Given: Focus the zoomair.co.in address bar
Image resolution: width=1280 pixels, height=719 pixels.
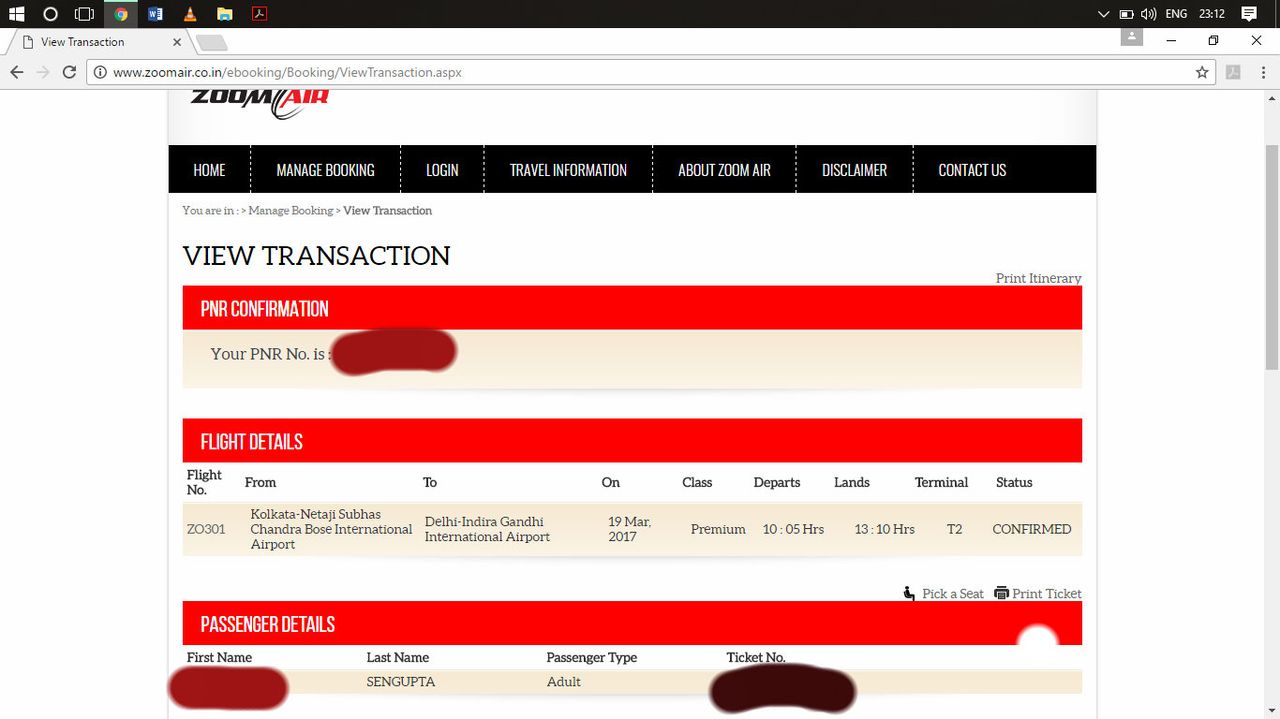Looking at the screenshot, I should point(650,72).
